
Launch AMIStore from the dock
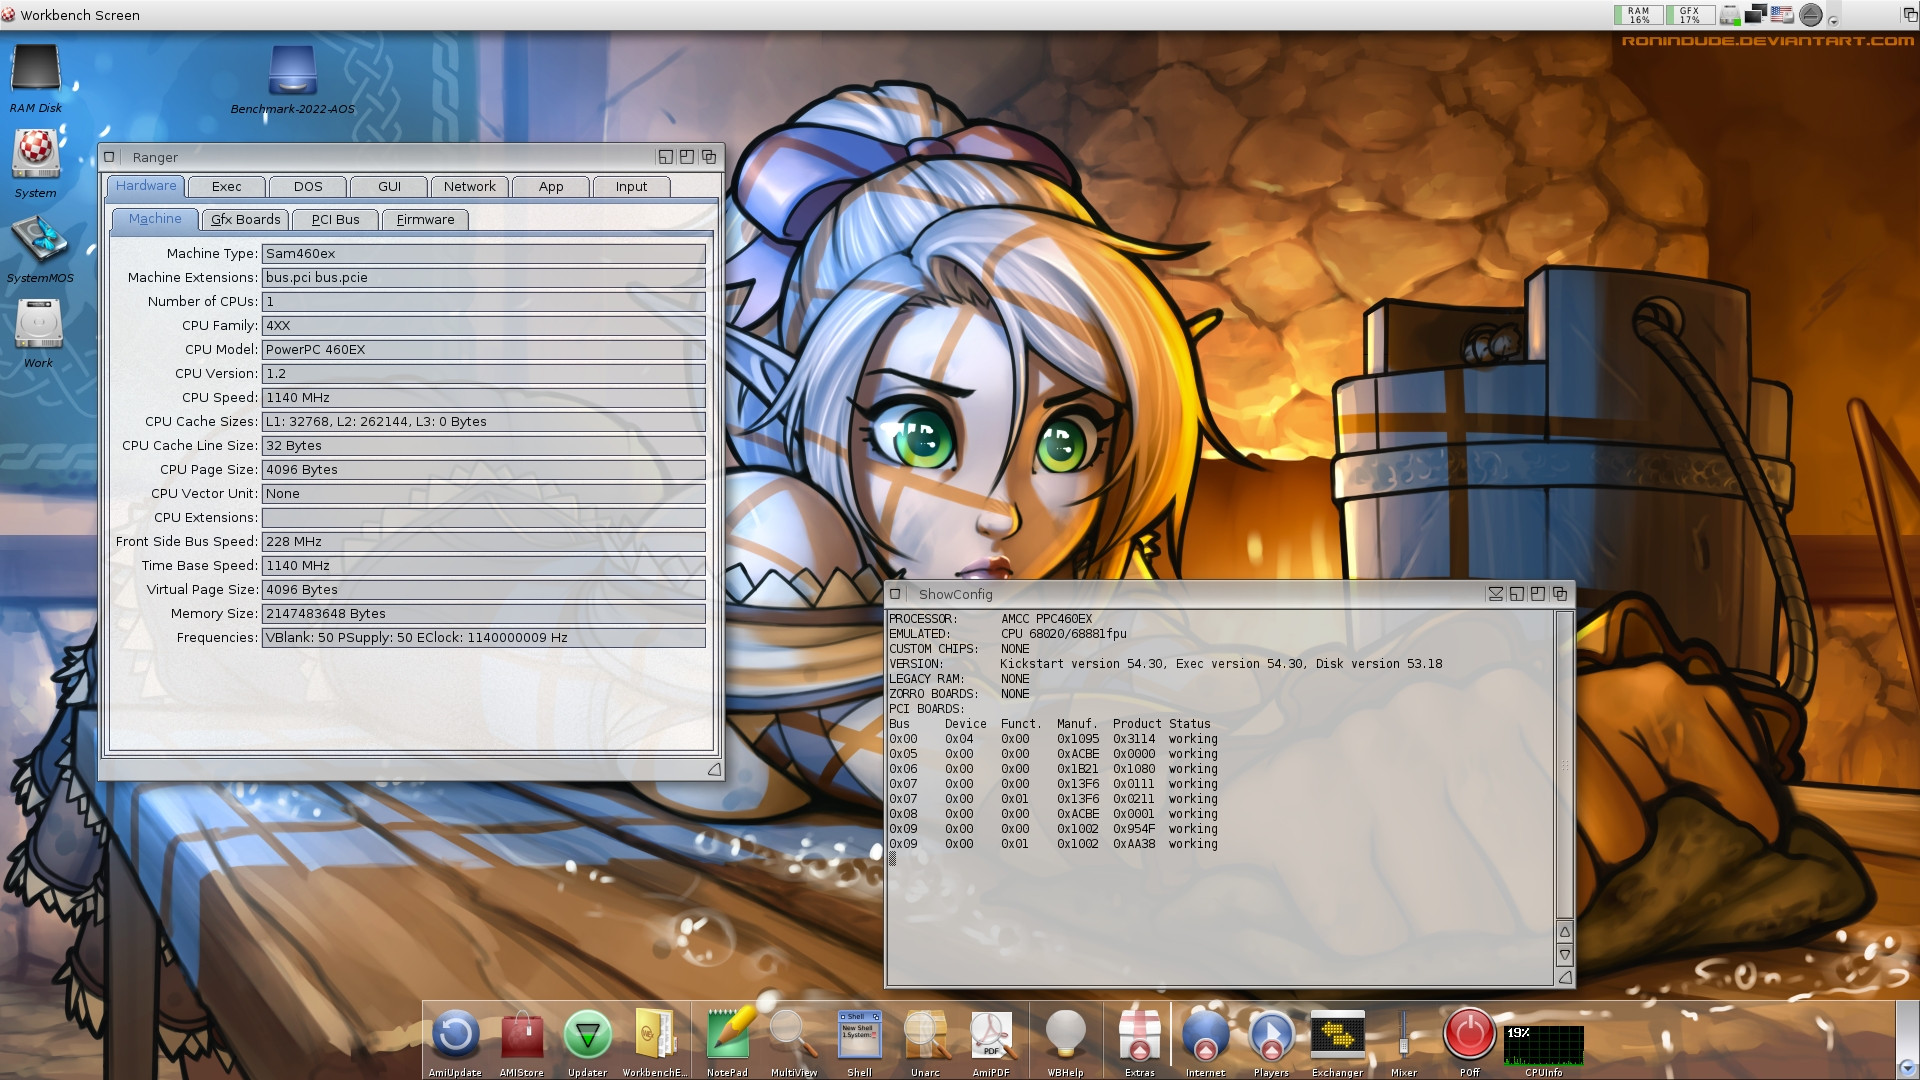521,1035
